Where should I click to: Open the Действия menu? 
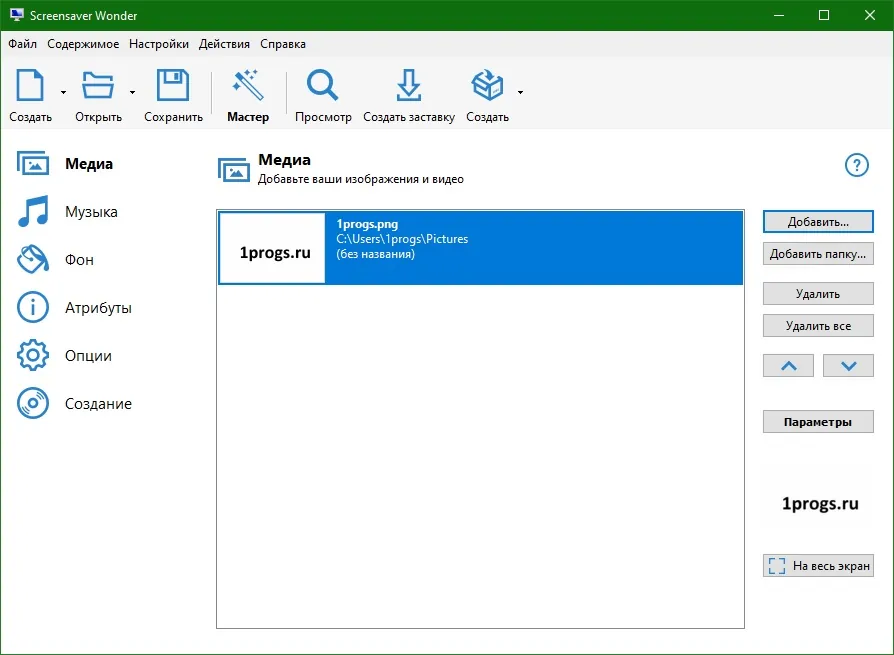click(x=224, y=44)
